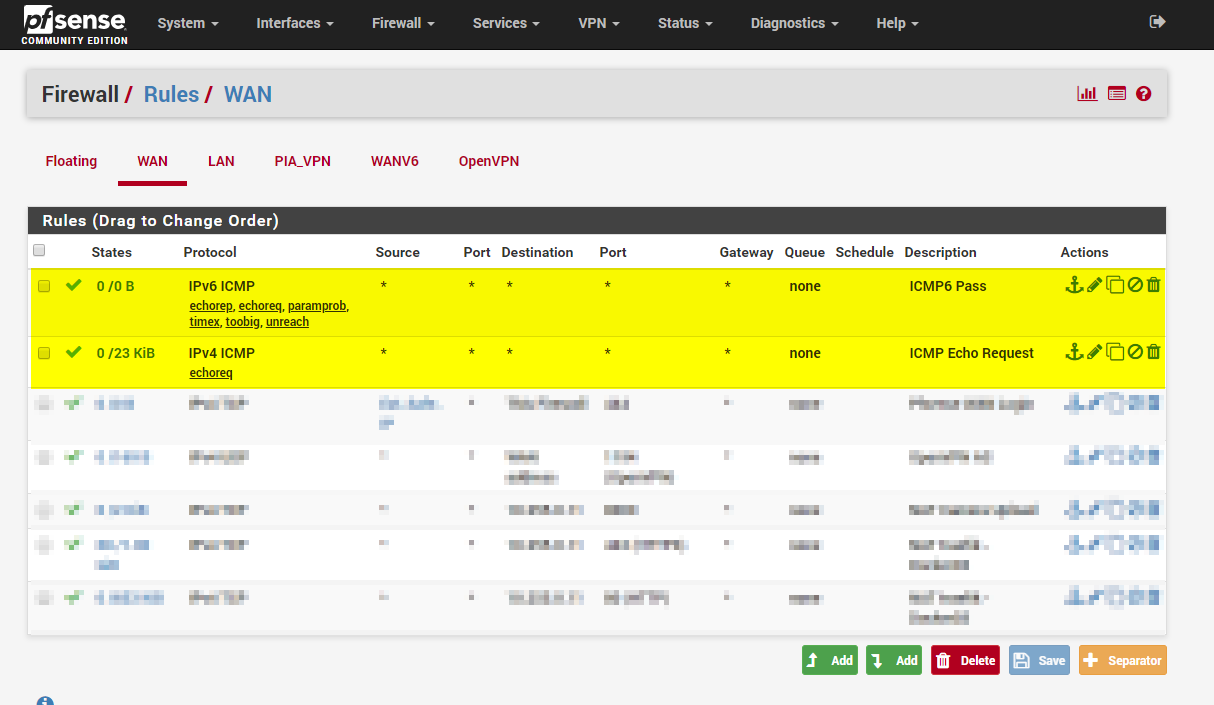Click echoreq link under IPv4 ICMP
Viewport: 1214px width, 705px height.
click(x=211, y=373)
